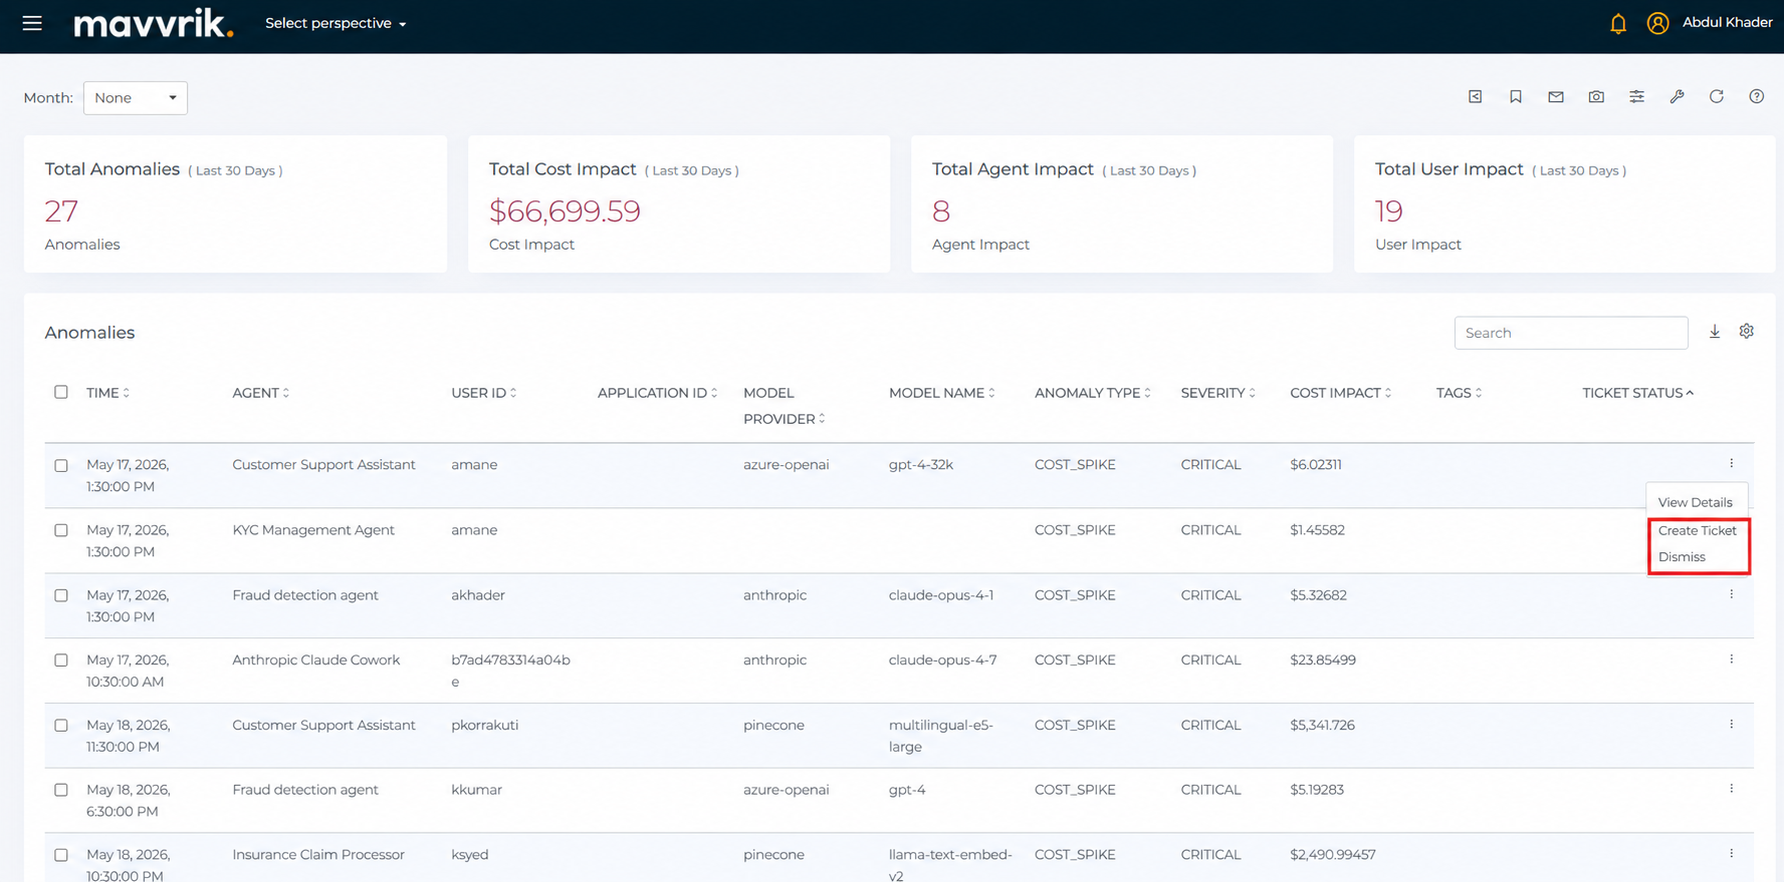This screenshot has width=1784, height=882.
Task: Sort by TAGS column
Action: (x=1459, y=393)
